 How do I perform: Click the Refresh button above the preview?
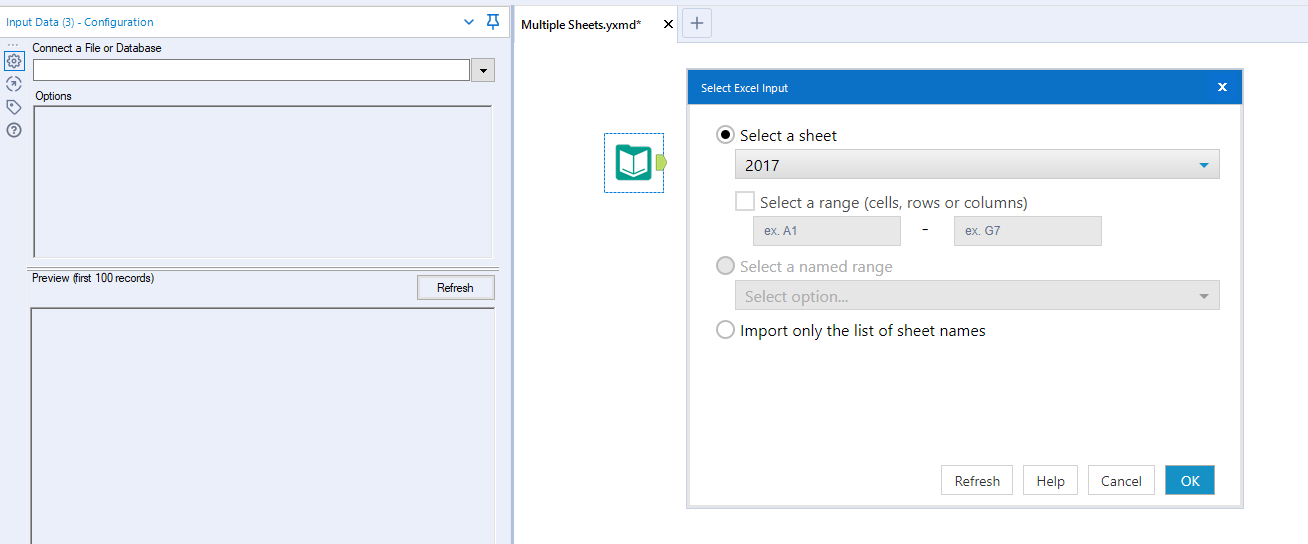455,288
